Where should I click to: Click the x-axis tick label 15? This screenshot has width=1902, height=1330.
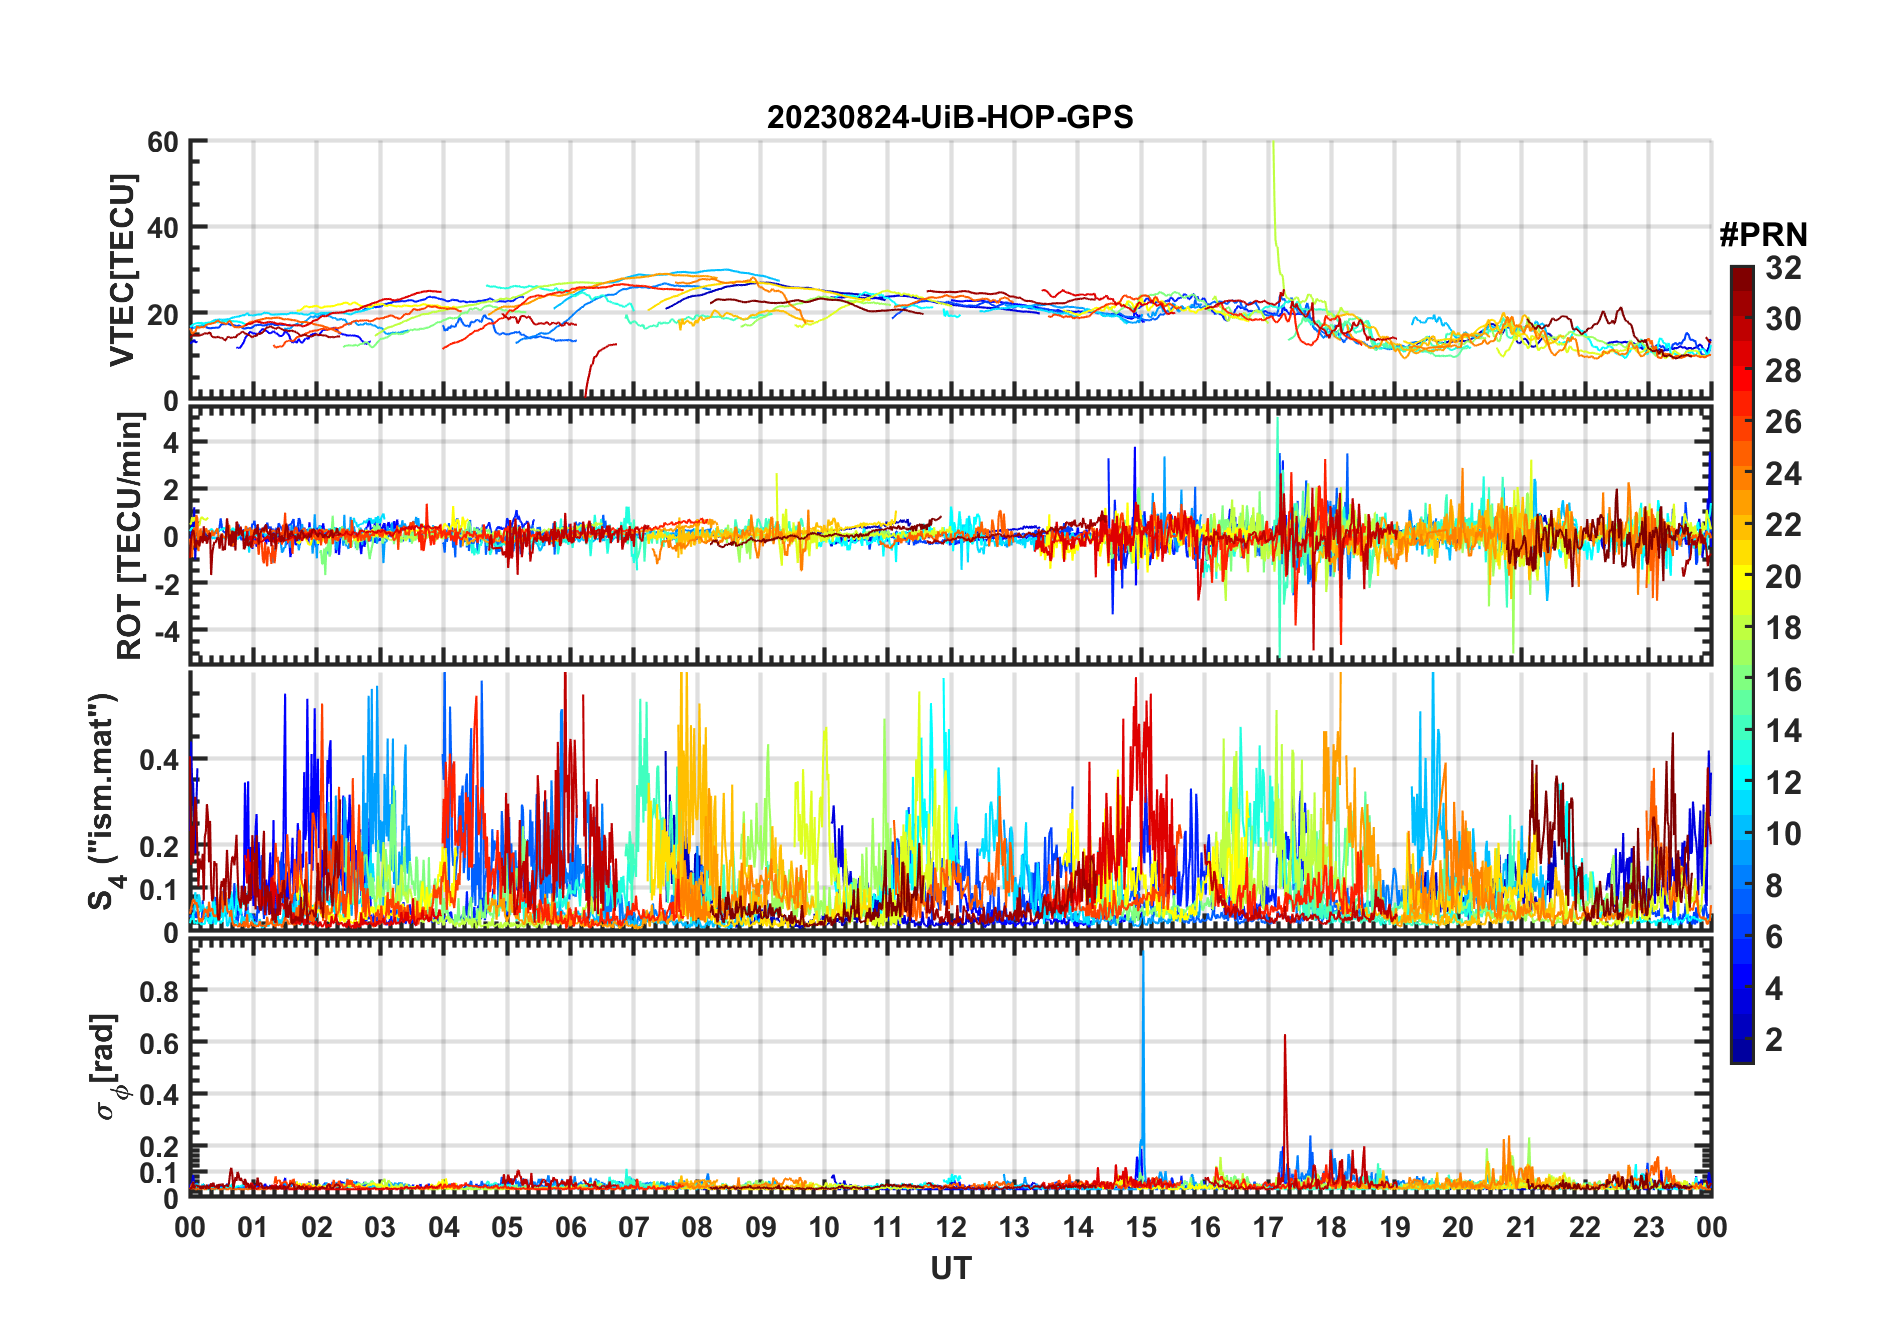1141,1228
